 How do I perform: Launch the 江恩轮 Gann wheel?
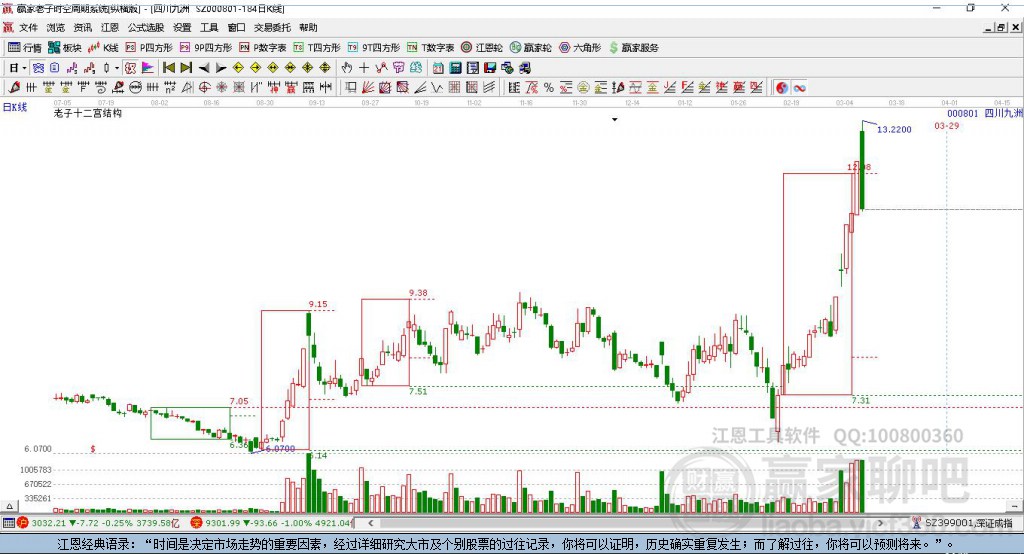[482, 48]
